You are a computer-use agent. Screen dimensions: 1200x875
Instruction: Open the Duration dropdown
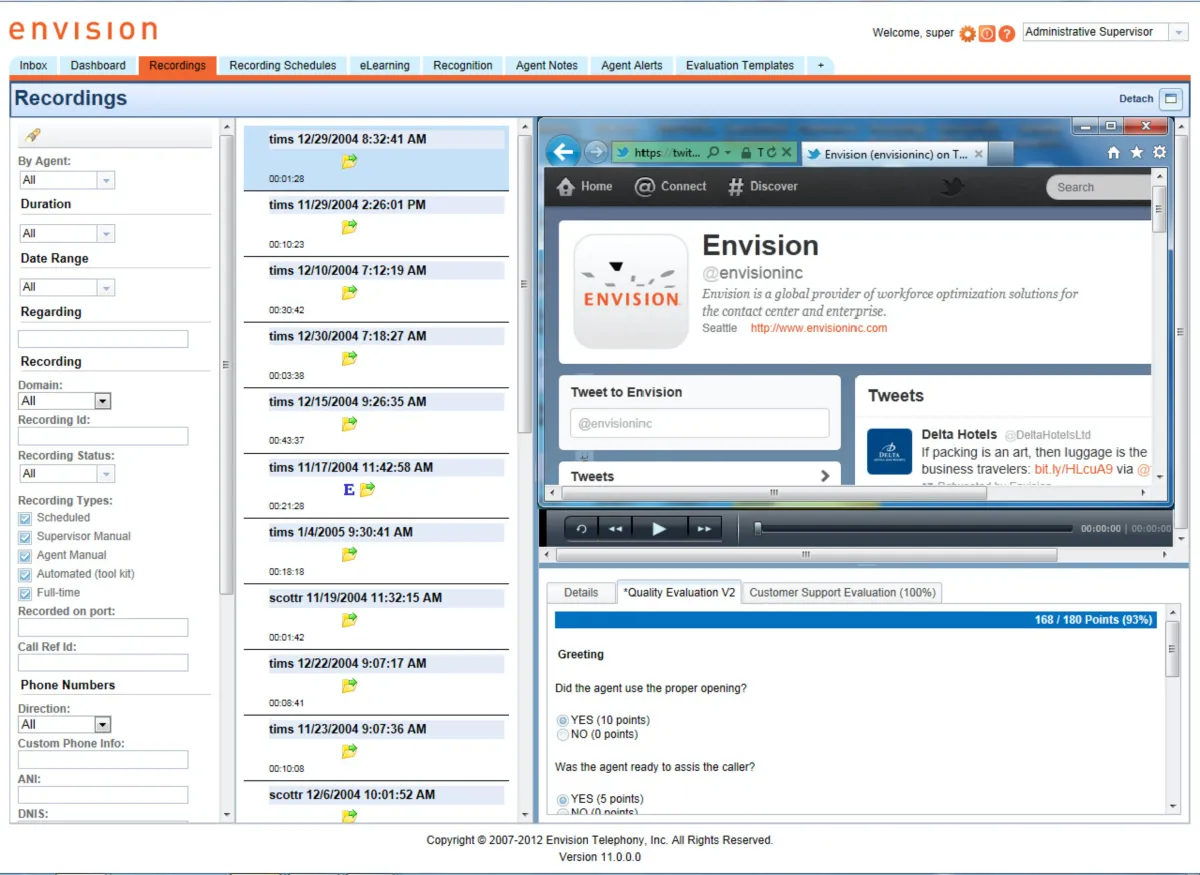106,233
